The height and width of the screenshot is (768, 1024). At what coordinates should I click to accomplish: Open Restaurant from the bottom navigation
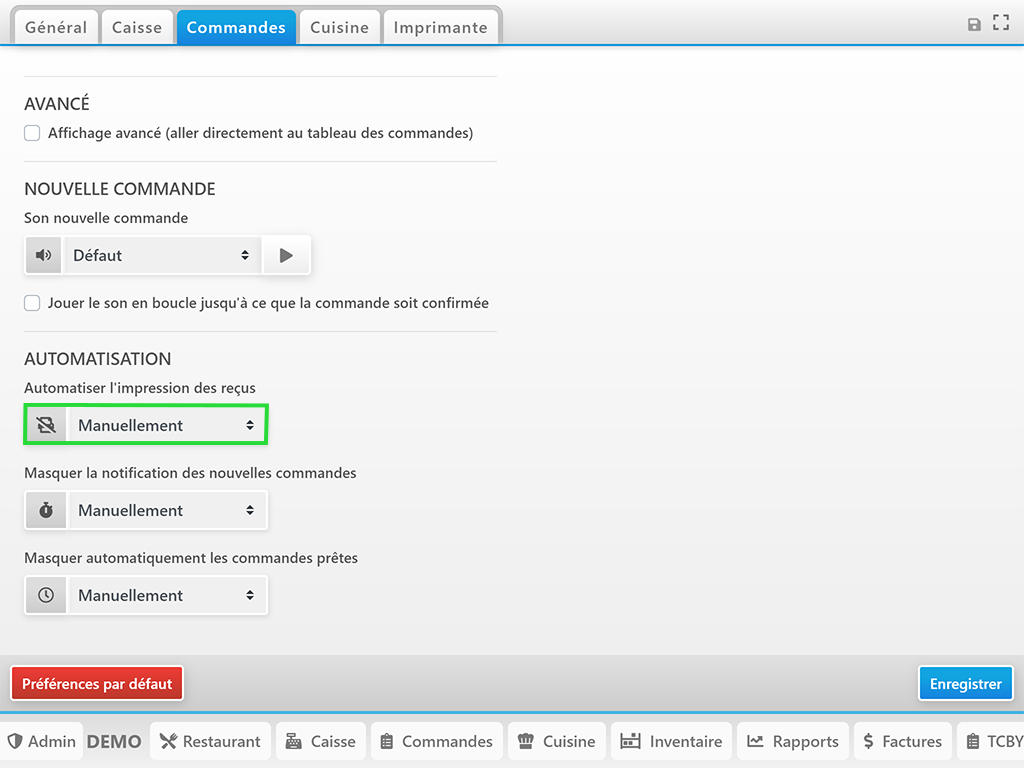210,741
